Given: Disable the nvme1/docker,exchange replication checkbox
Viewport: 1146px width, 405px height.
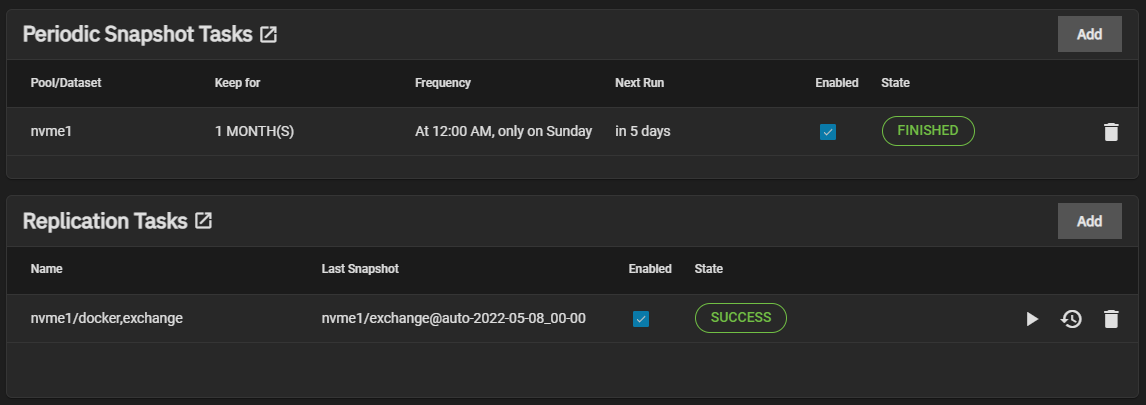Looking at the screenshot, I should 641,319.
